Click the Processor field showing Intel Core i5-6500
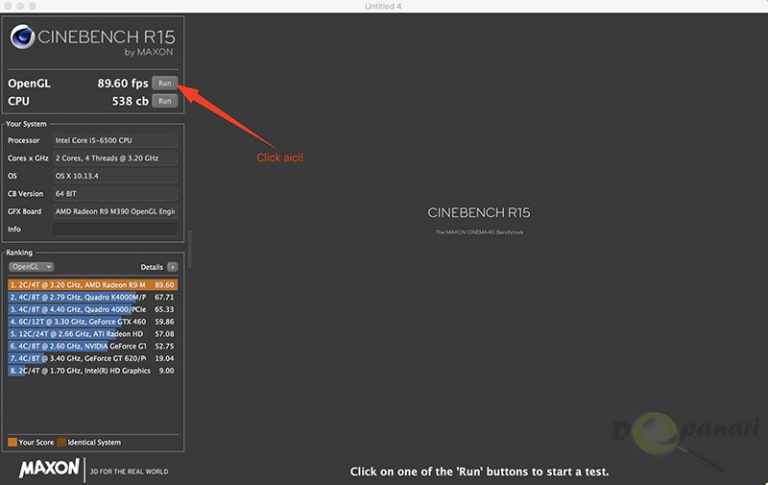Viewport: 768px width, 485px height. click(115, 140)
